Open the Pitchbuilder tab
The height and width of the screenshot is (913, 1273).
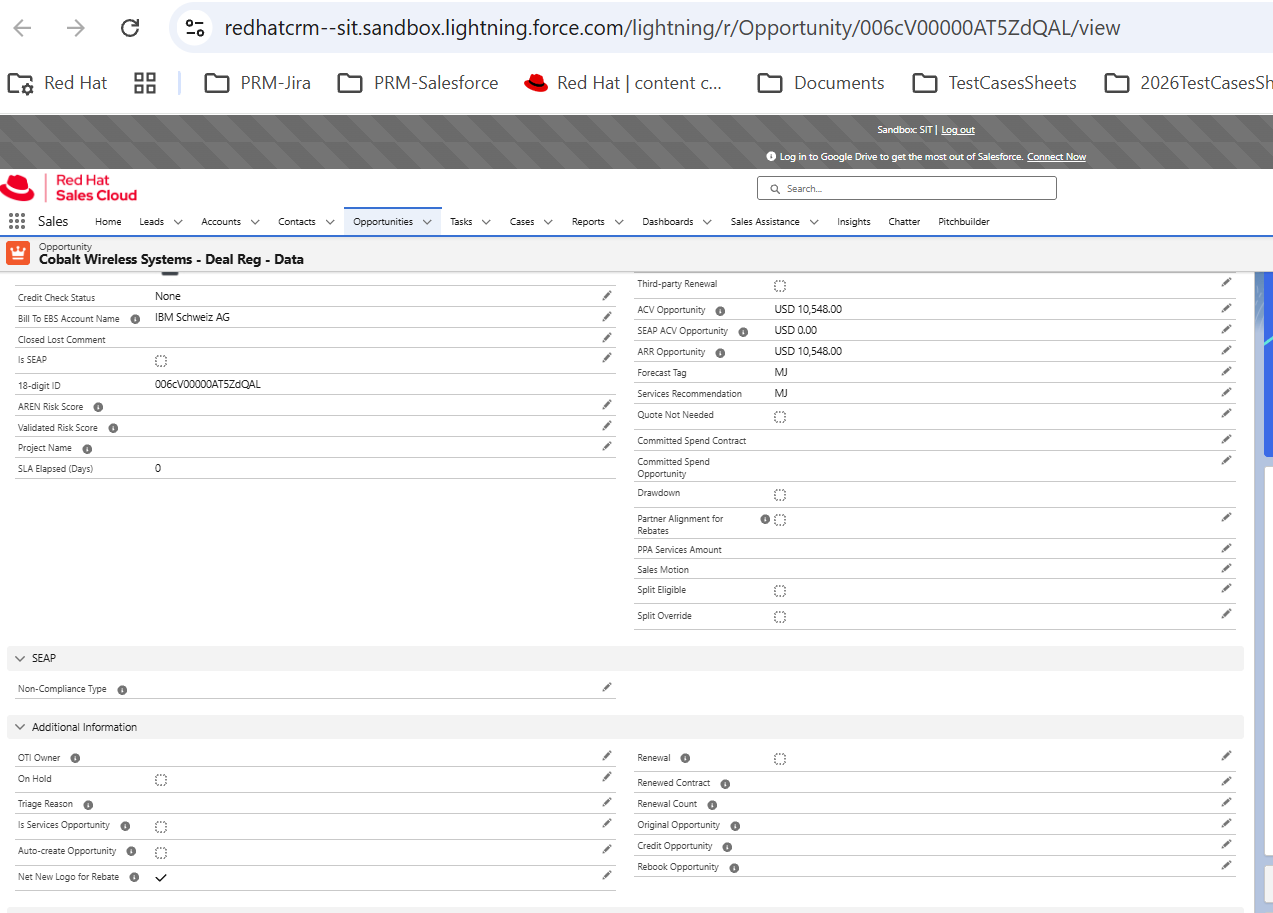pos(964,222)
